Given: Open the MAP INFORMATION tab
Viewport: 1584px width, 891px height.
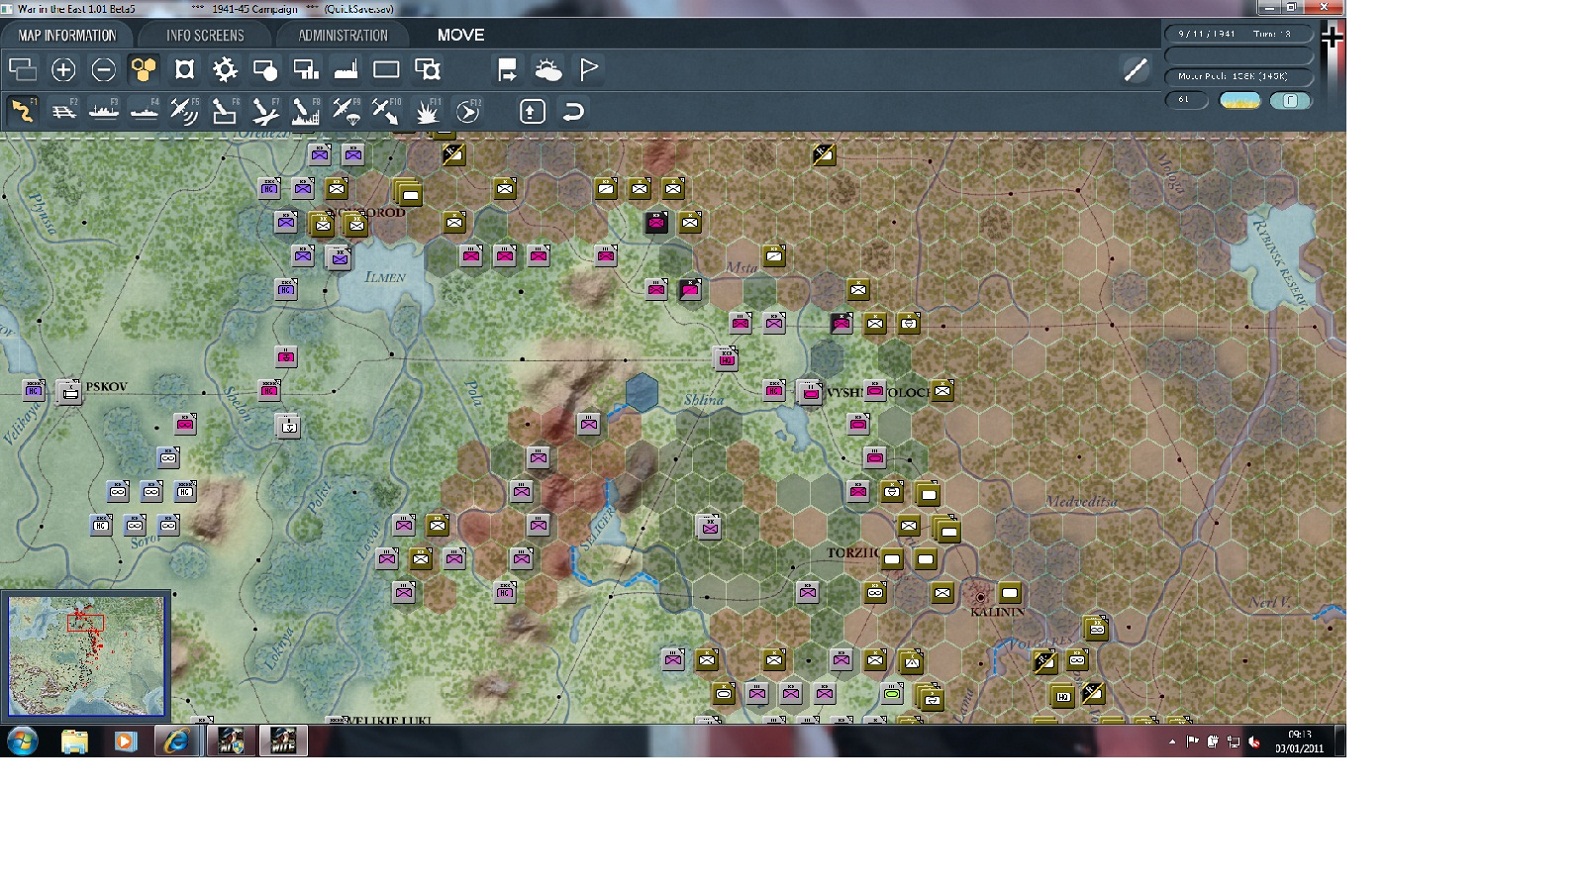Looking at the screenshot, I should [x=67, y=35].
